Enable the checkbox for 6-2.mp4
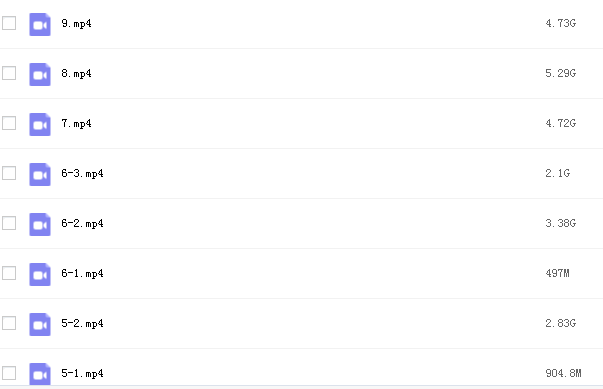This screenshot has width=603, height=389. [x=9, y=223]
